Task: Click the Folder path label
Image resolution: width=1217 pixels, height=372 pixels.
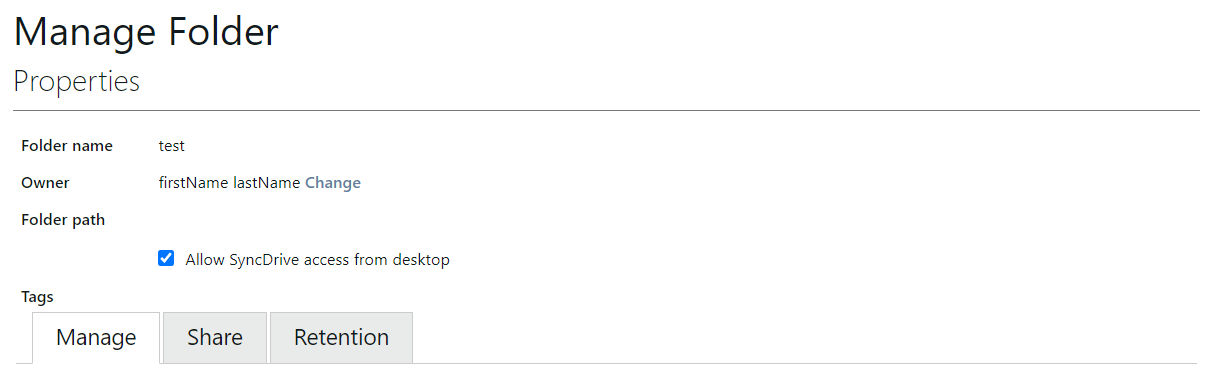Action: [x=63, y=220]
